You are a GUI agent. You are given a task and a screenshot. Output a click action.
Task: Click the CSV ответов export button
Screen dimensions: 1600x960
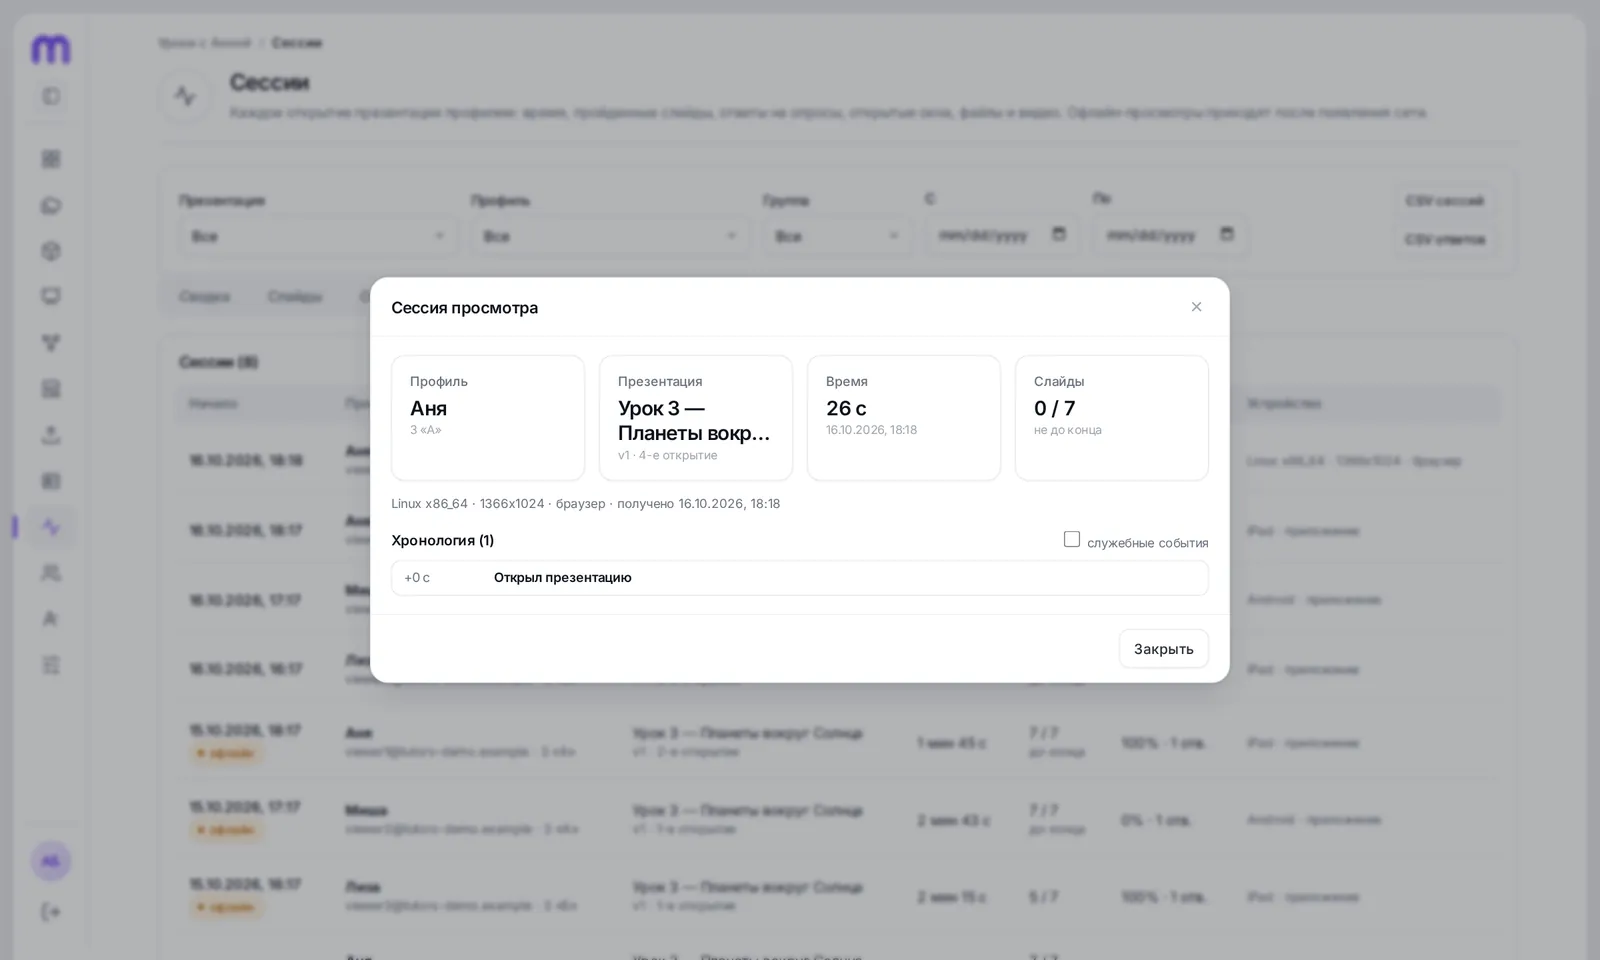1444,240
